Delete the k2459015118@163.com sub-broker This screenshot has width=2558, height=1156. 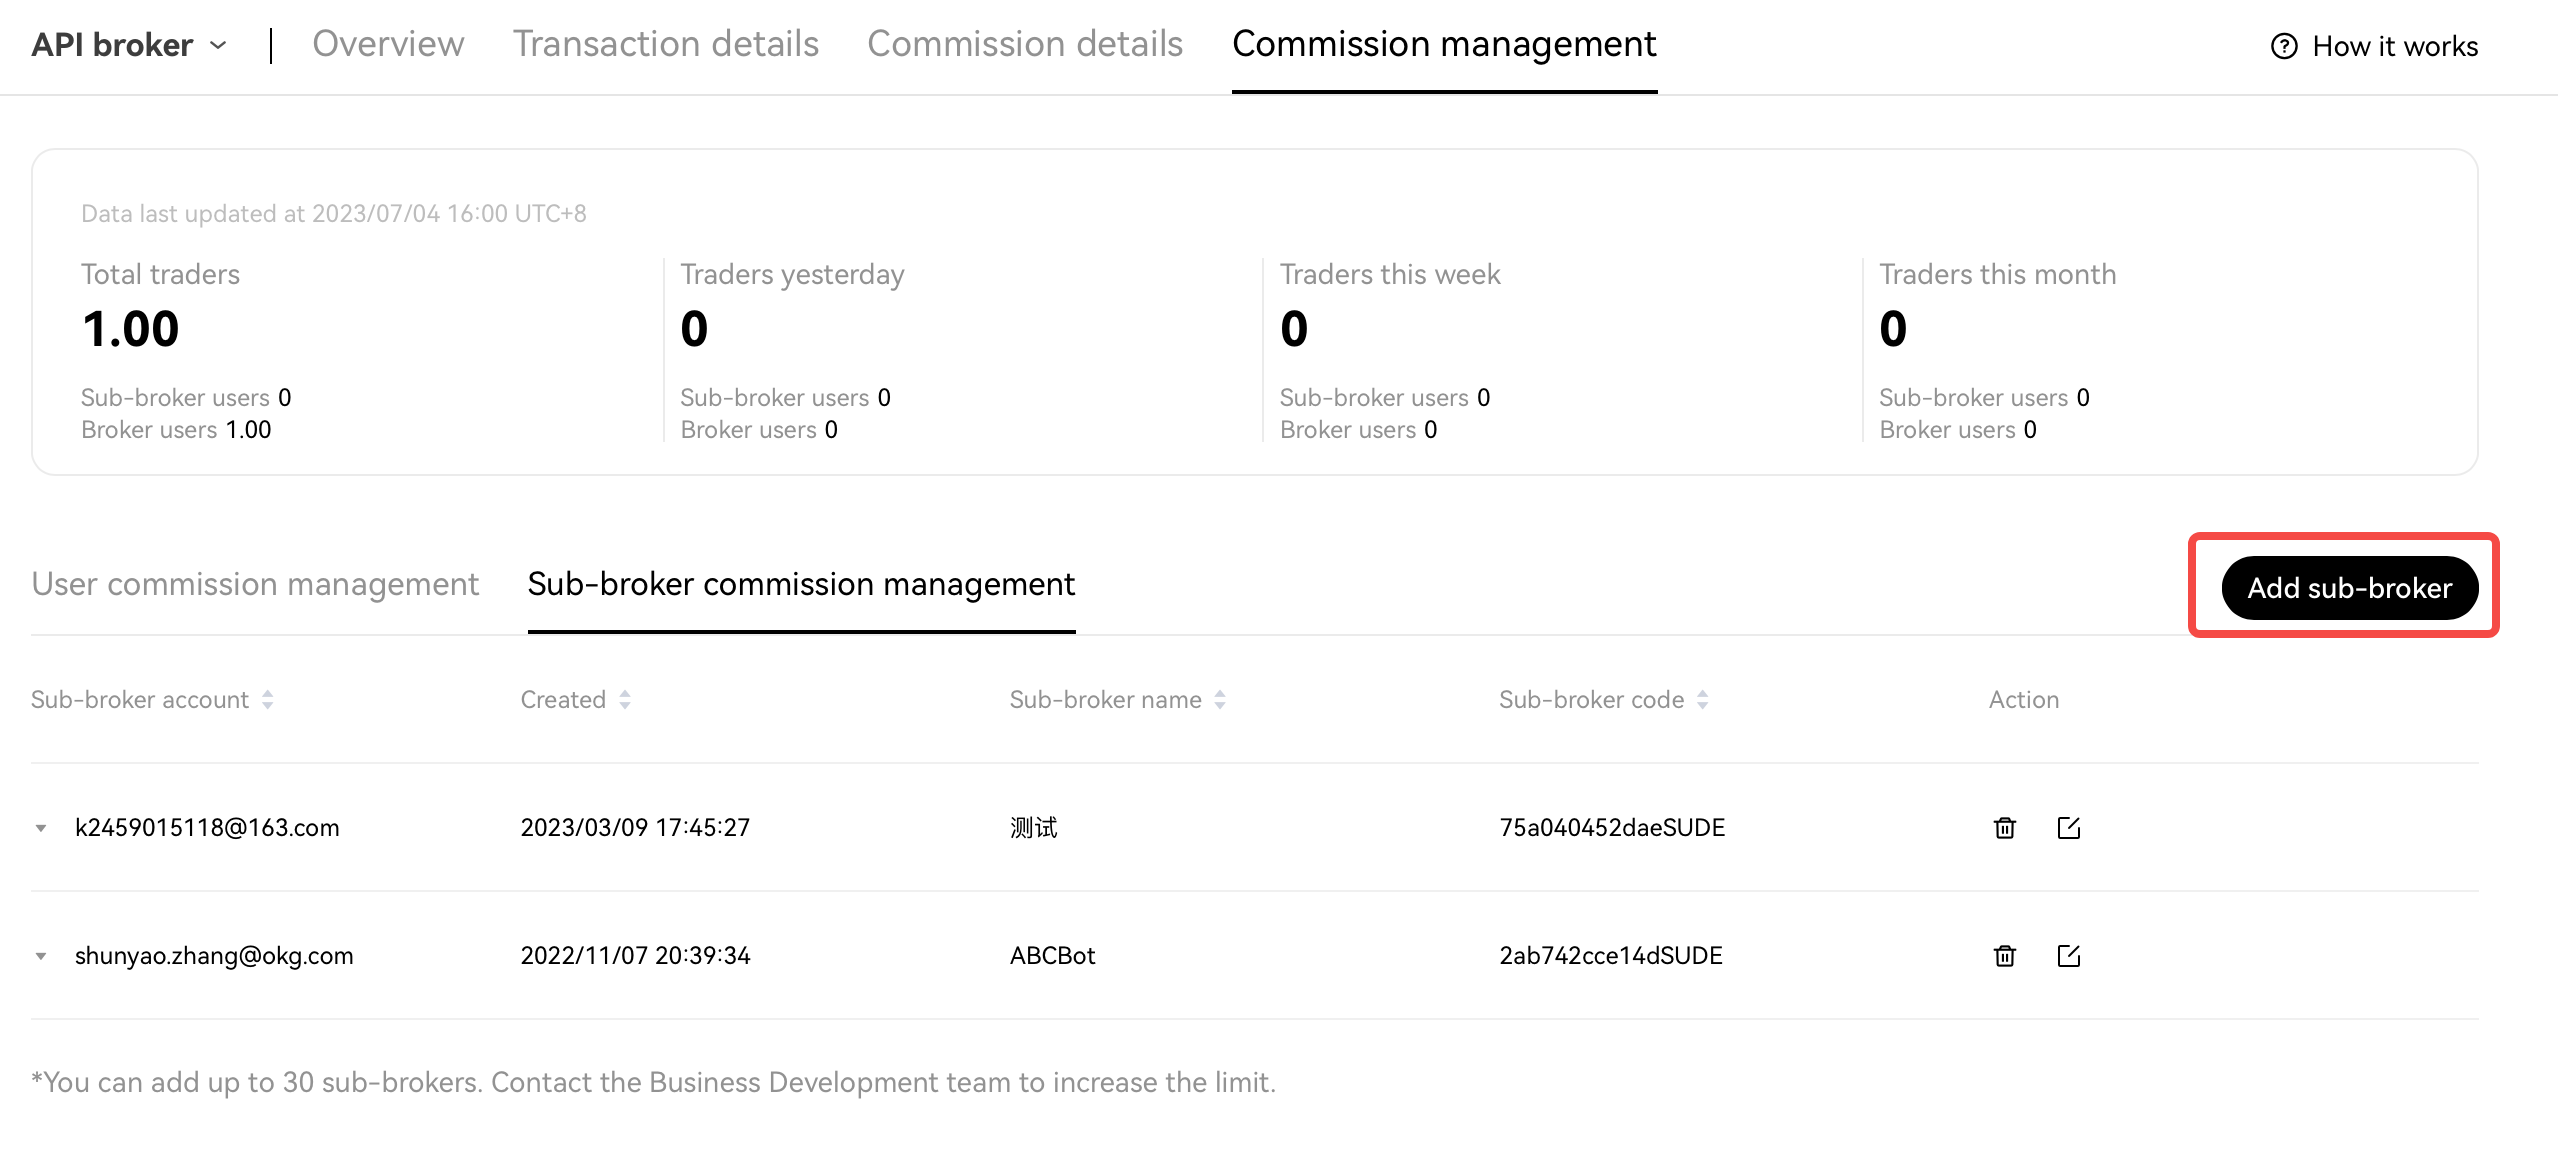pyautogui.click(x=2004, y=828)
